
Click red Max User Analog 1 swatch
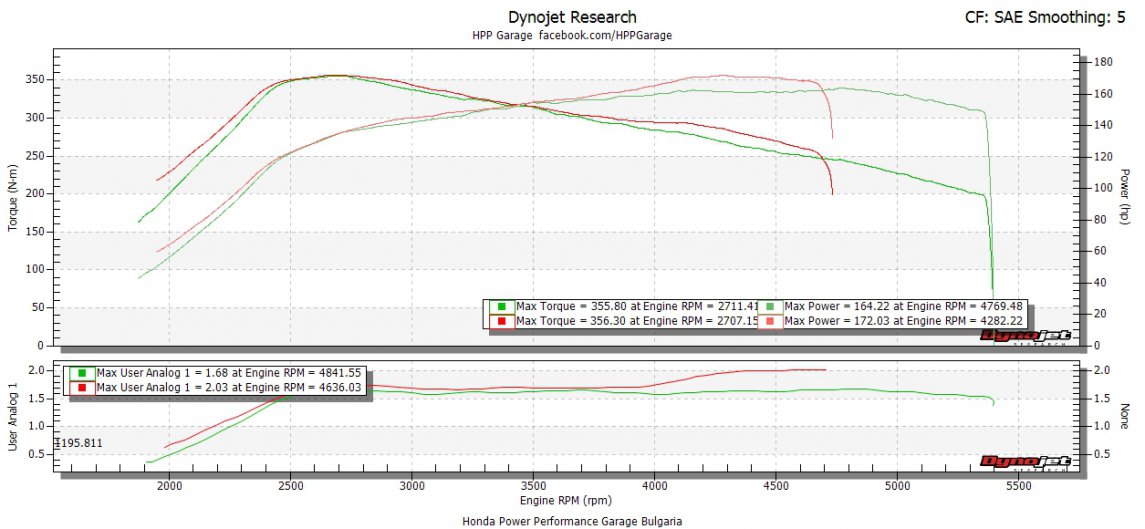(x=83, y=387)
